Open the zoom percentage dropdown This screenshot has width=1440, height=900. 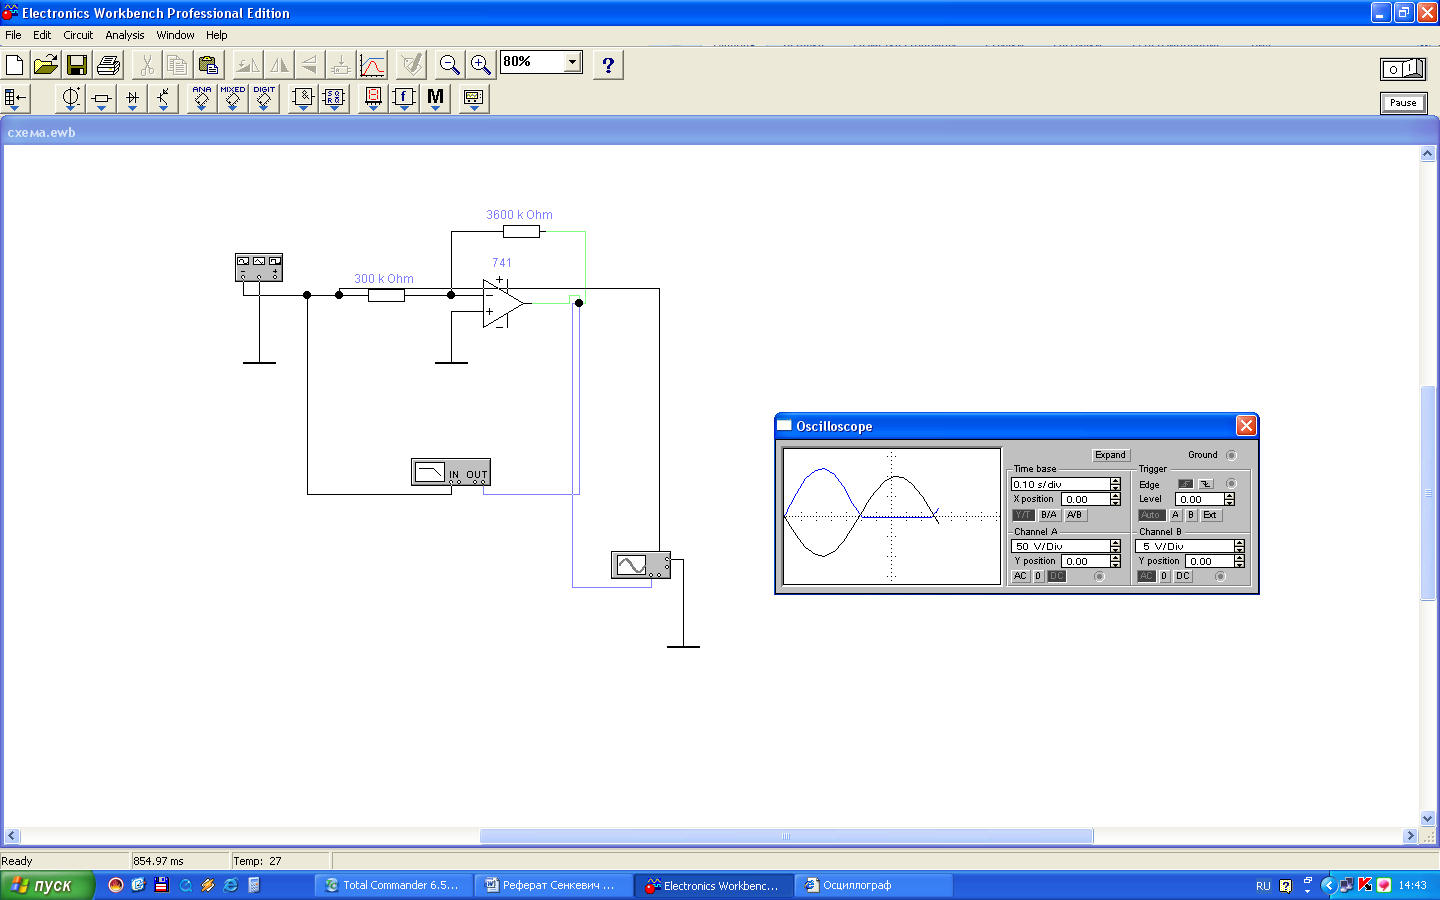(x=572, y=62)
